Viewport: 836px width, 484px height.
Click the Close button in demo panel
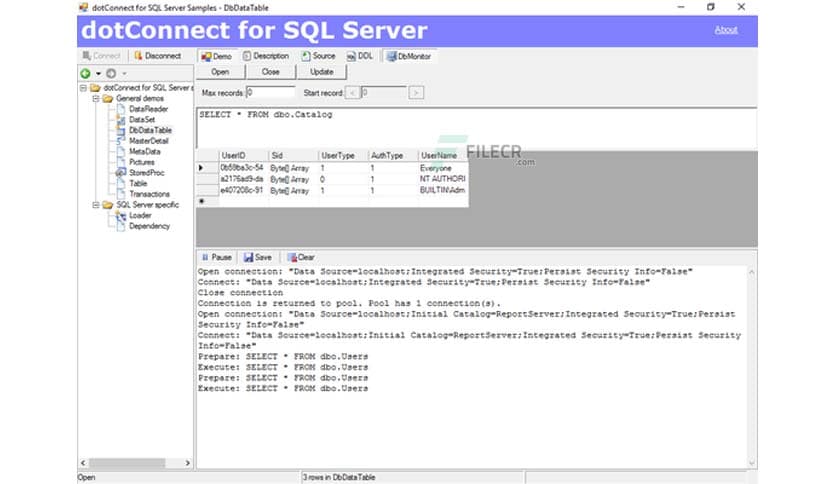pyautogui.click(x=270, y=71)
